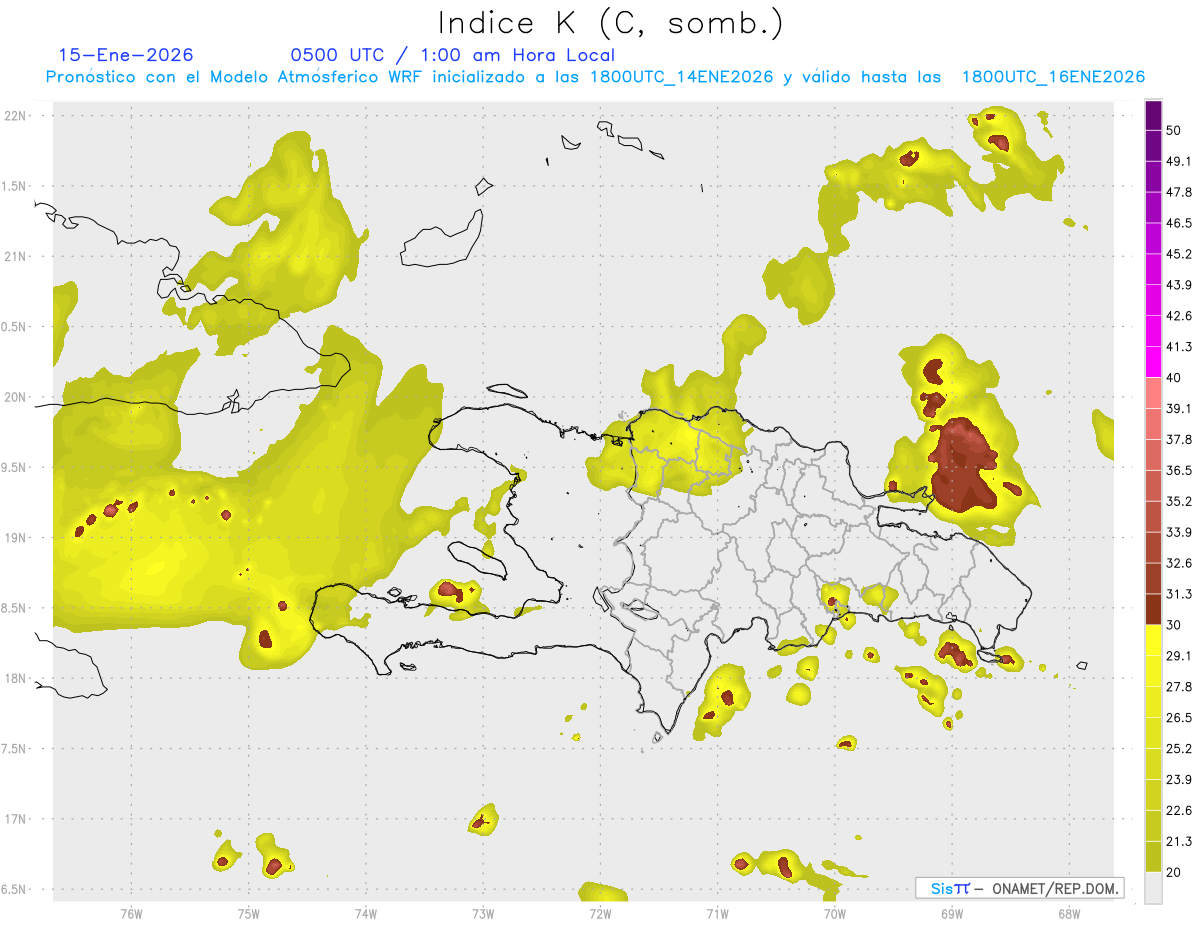The image size is (1200, 927).
Task: Select the magenta swatch between 41.3 and 42.6
Action: pyautogui.click(x=1153, y=331)
